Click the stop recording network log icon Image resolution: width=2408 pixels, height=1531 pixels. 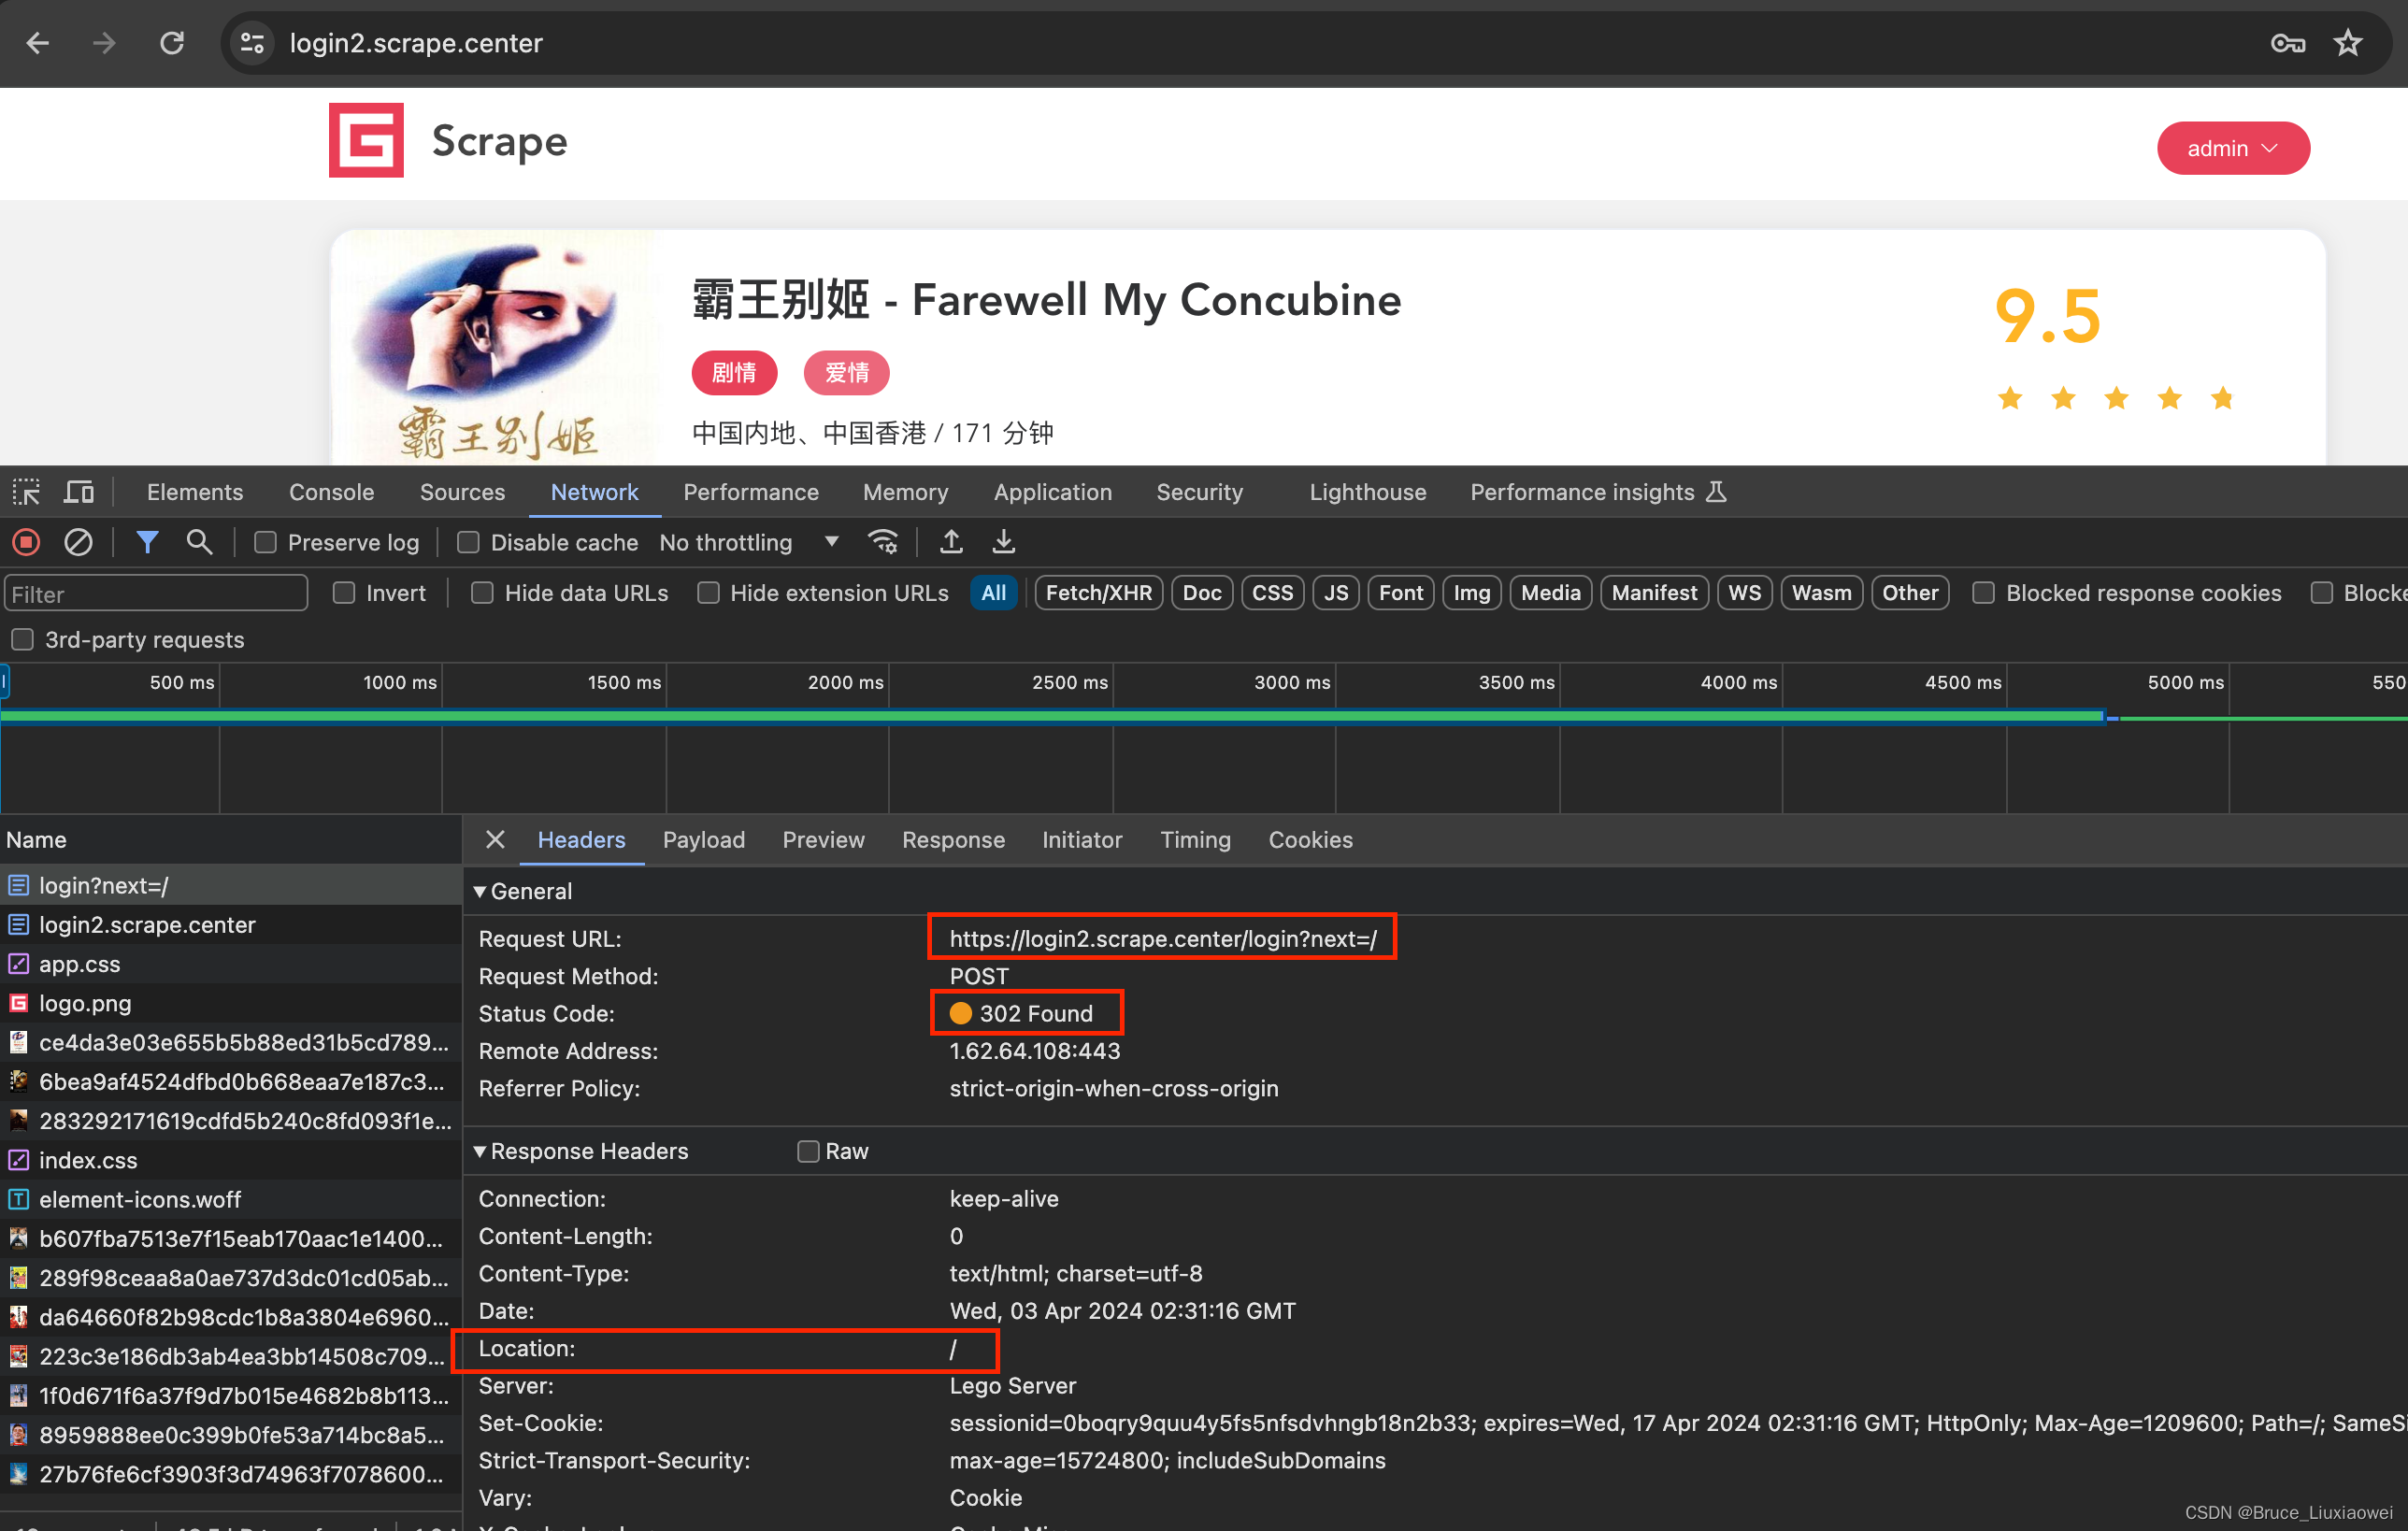click(26, 542)
